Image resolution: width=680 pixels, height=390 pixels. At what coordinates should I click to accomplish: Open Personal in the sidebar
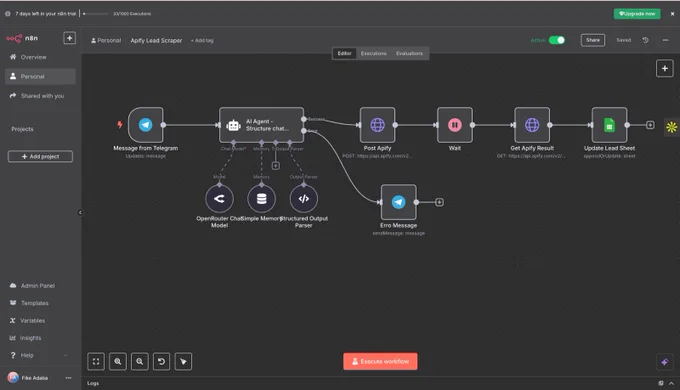40,76
